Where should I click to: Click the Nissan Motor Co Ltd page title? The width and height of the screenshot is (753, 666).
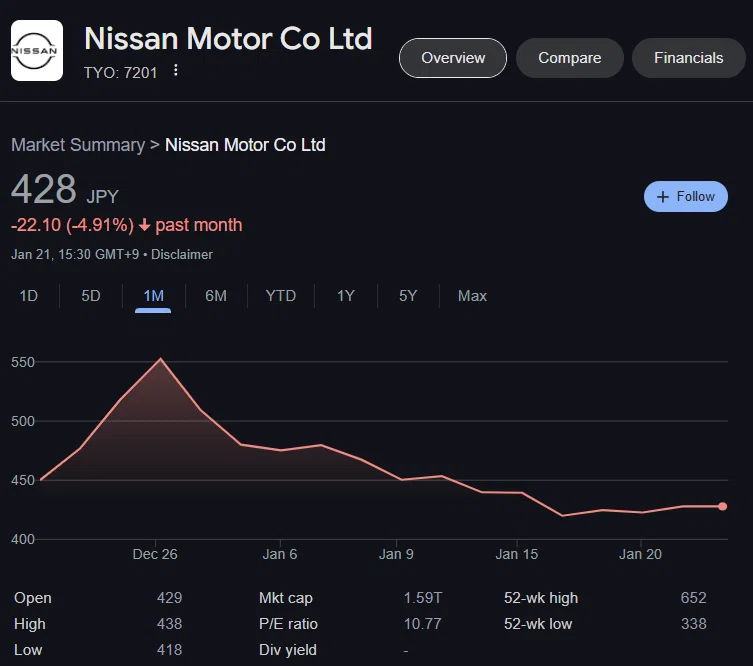click(228, 38)
